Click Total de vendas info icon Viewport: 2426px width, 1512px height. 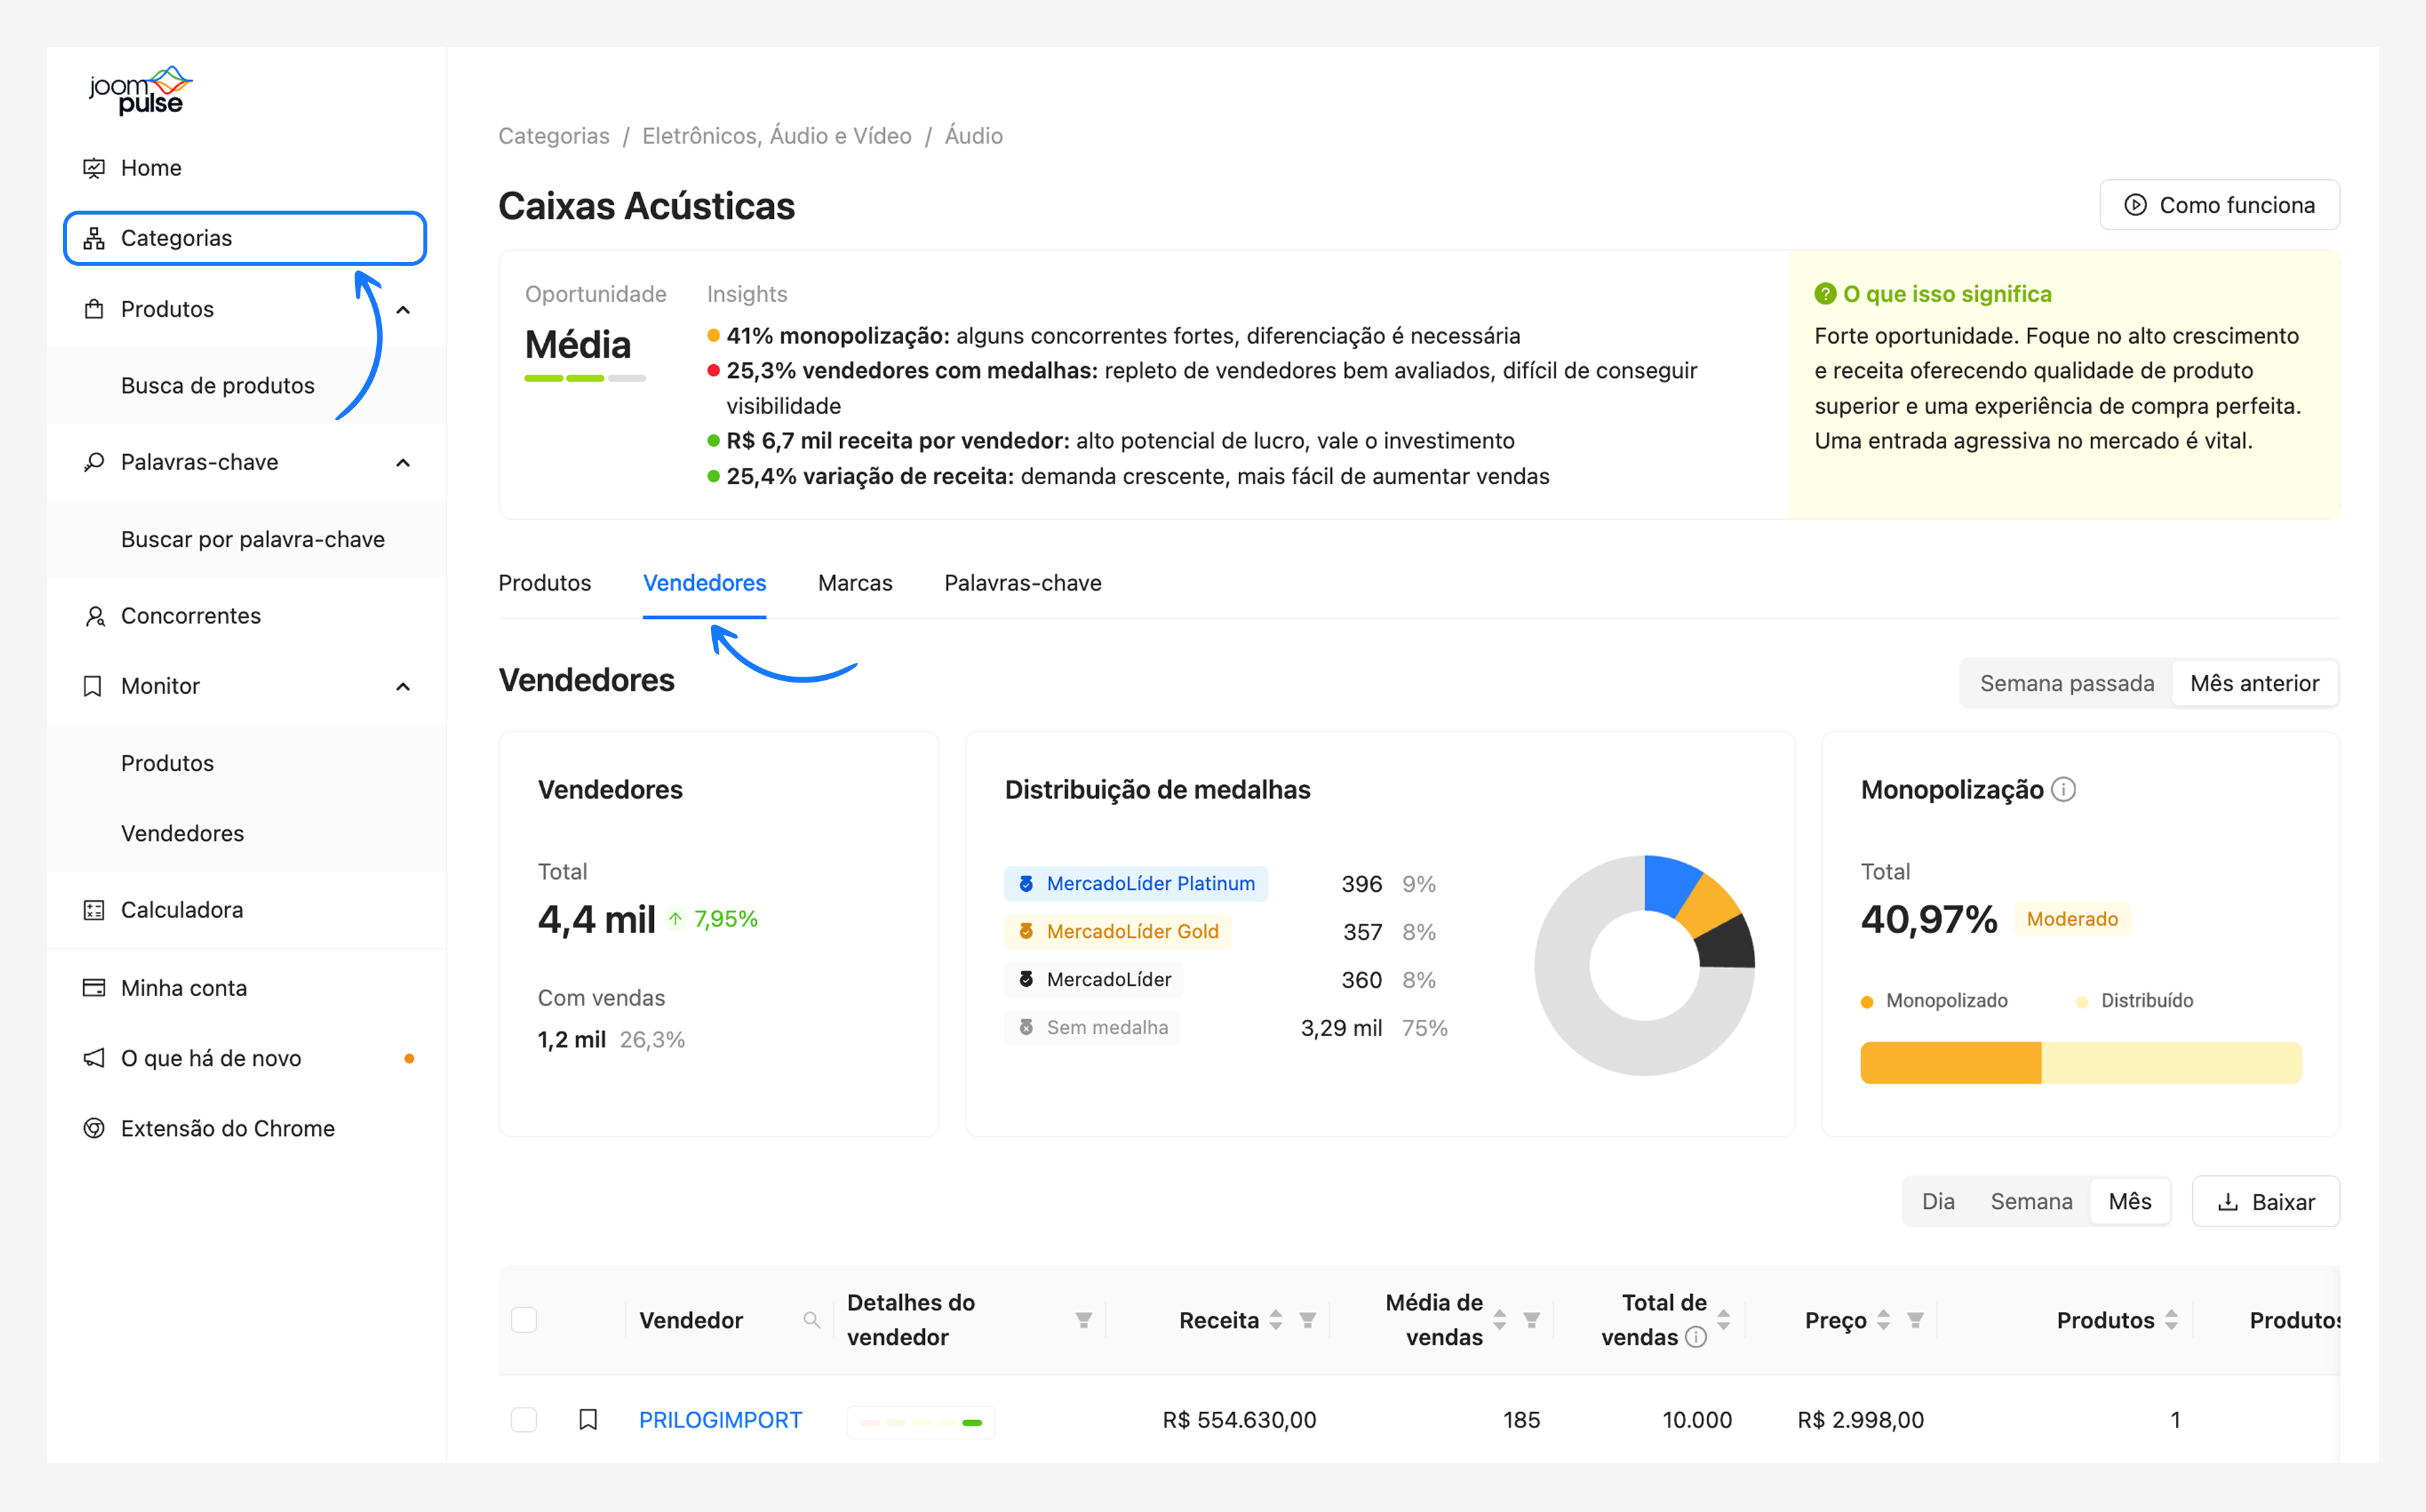[1696, 1337]
